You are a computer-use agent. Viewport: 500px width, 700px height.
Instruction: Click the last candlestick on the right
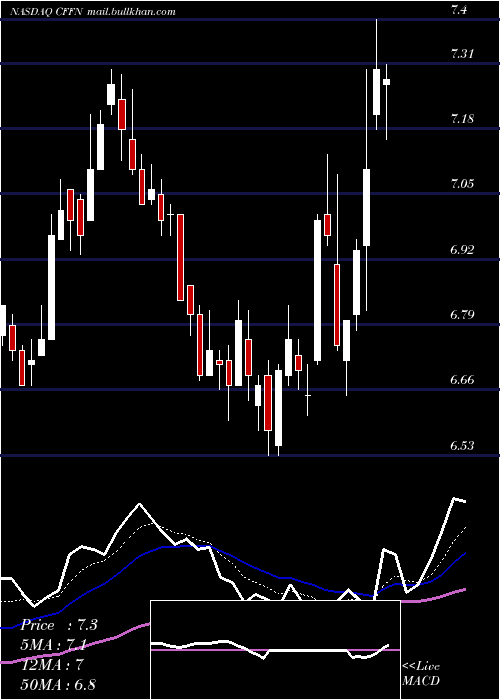387,102
